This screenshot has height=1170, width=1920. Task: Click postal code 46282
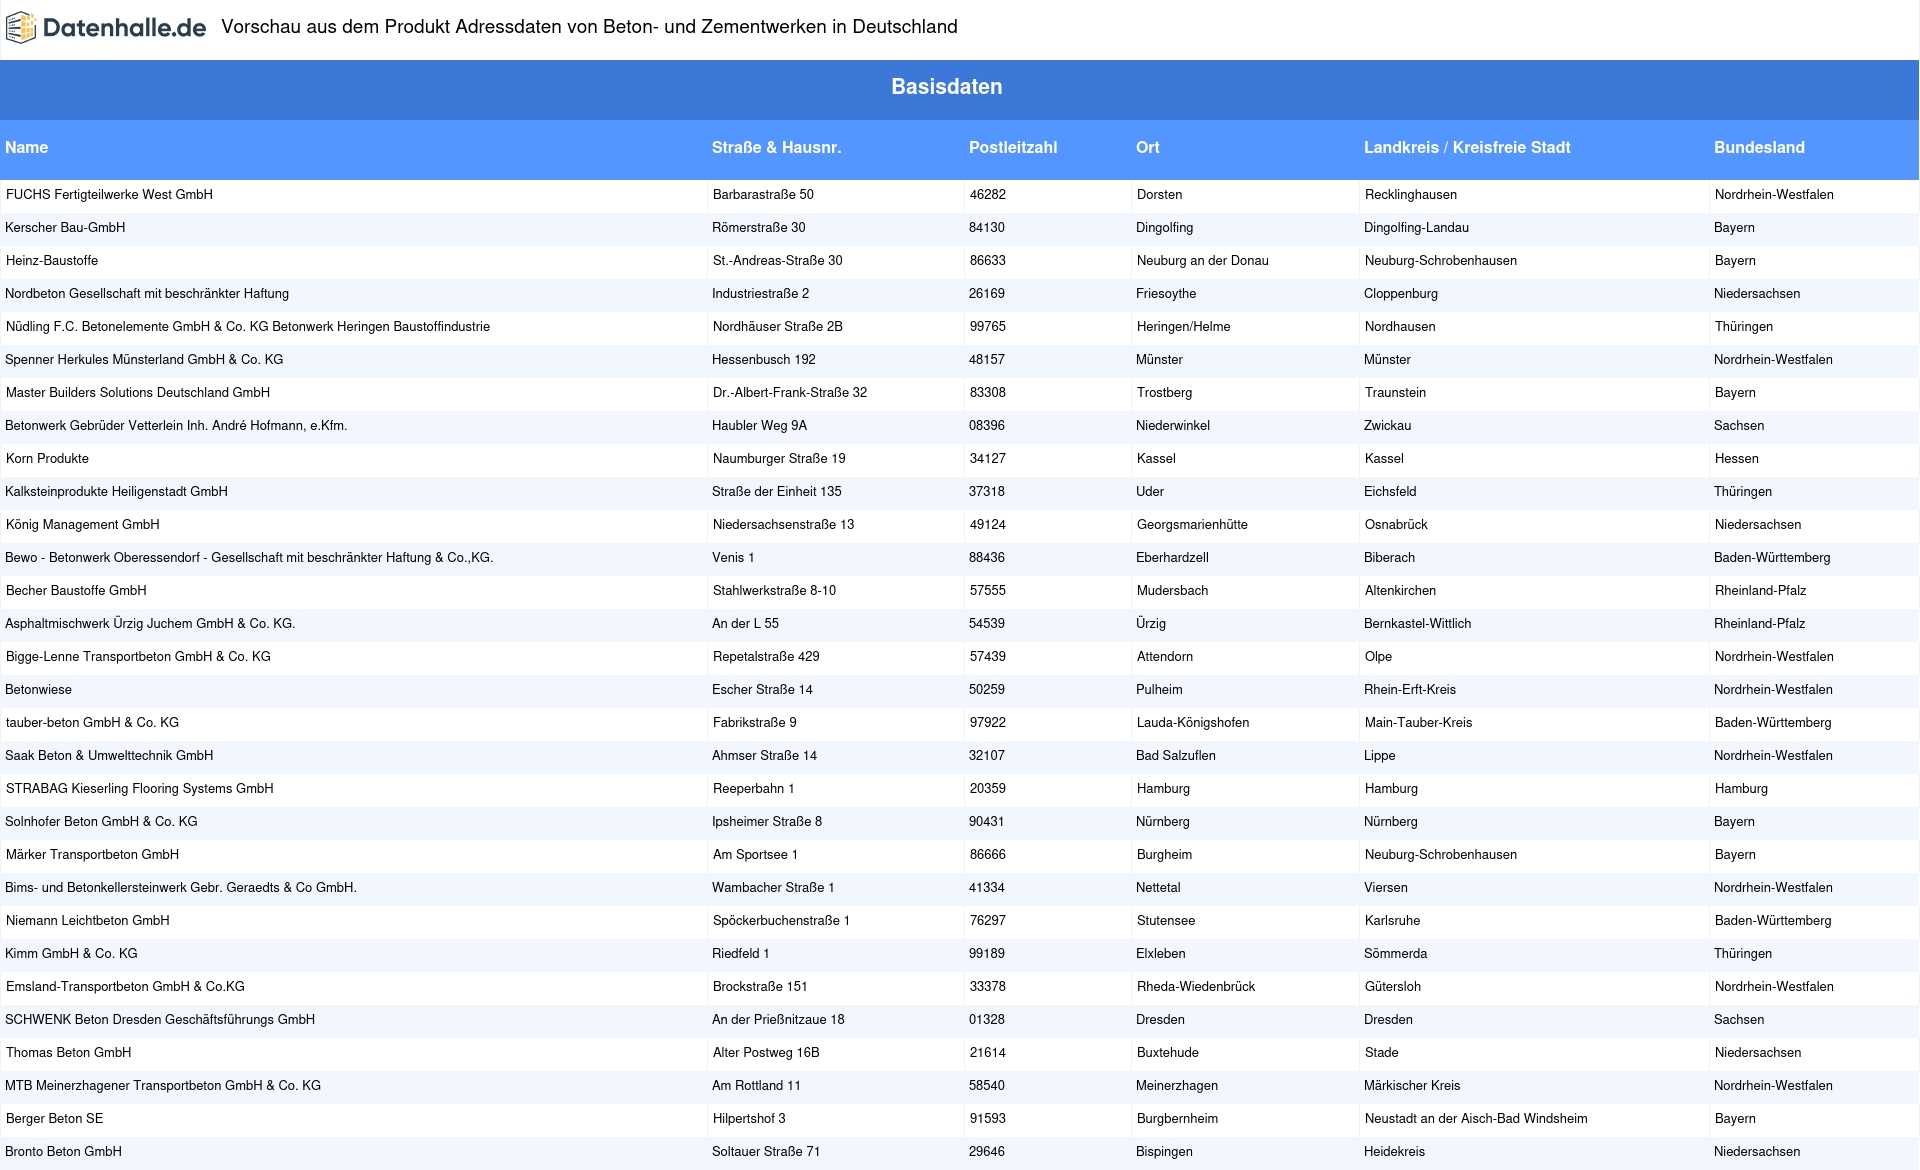point(988,195)
